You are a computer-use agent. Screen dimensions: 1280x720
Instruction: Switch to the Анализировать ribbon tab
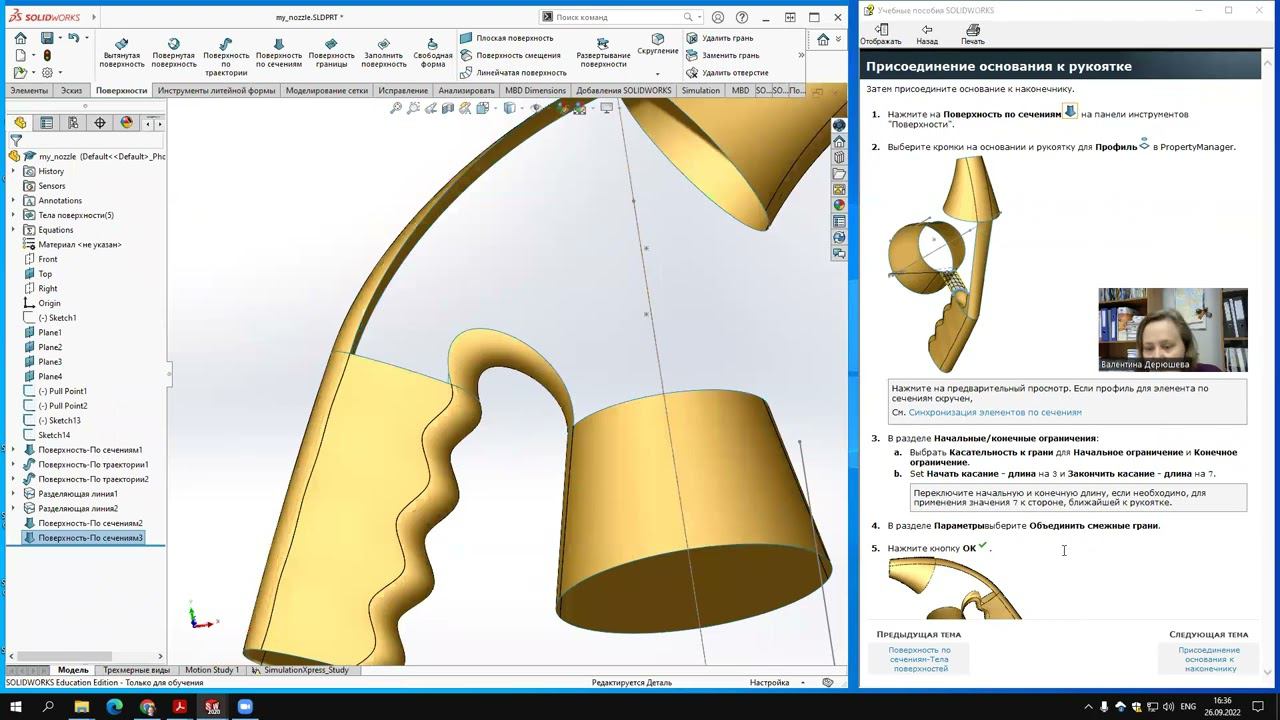point(467,90)
